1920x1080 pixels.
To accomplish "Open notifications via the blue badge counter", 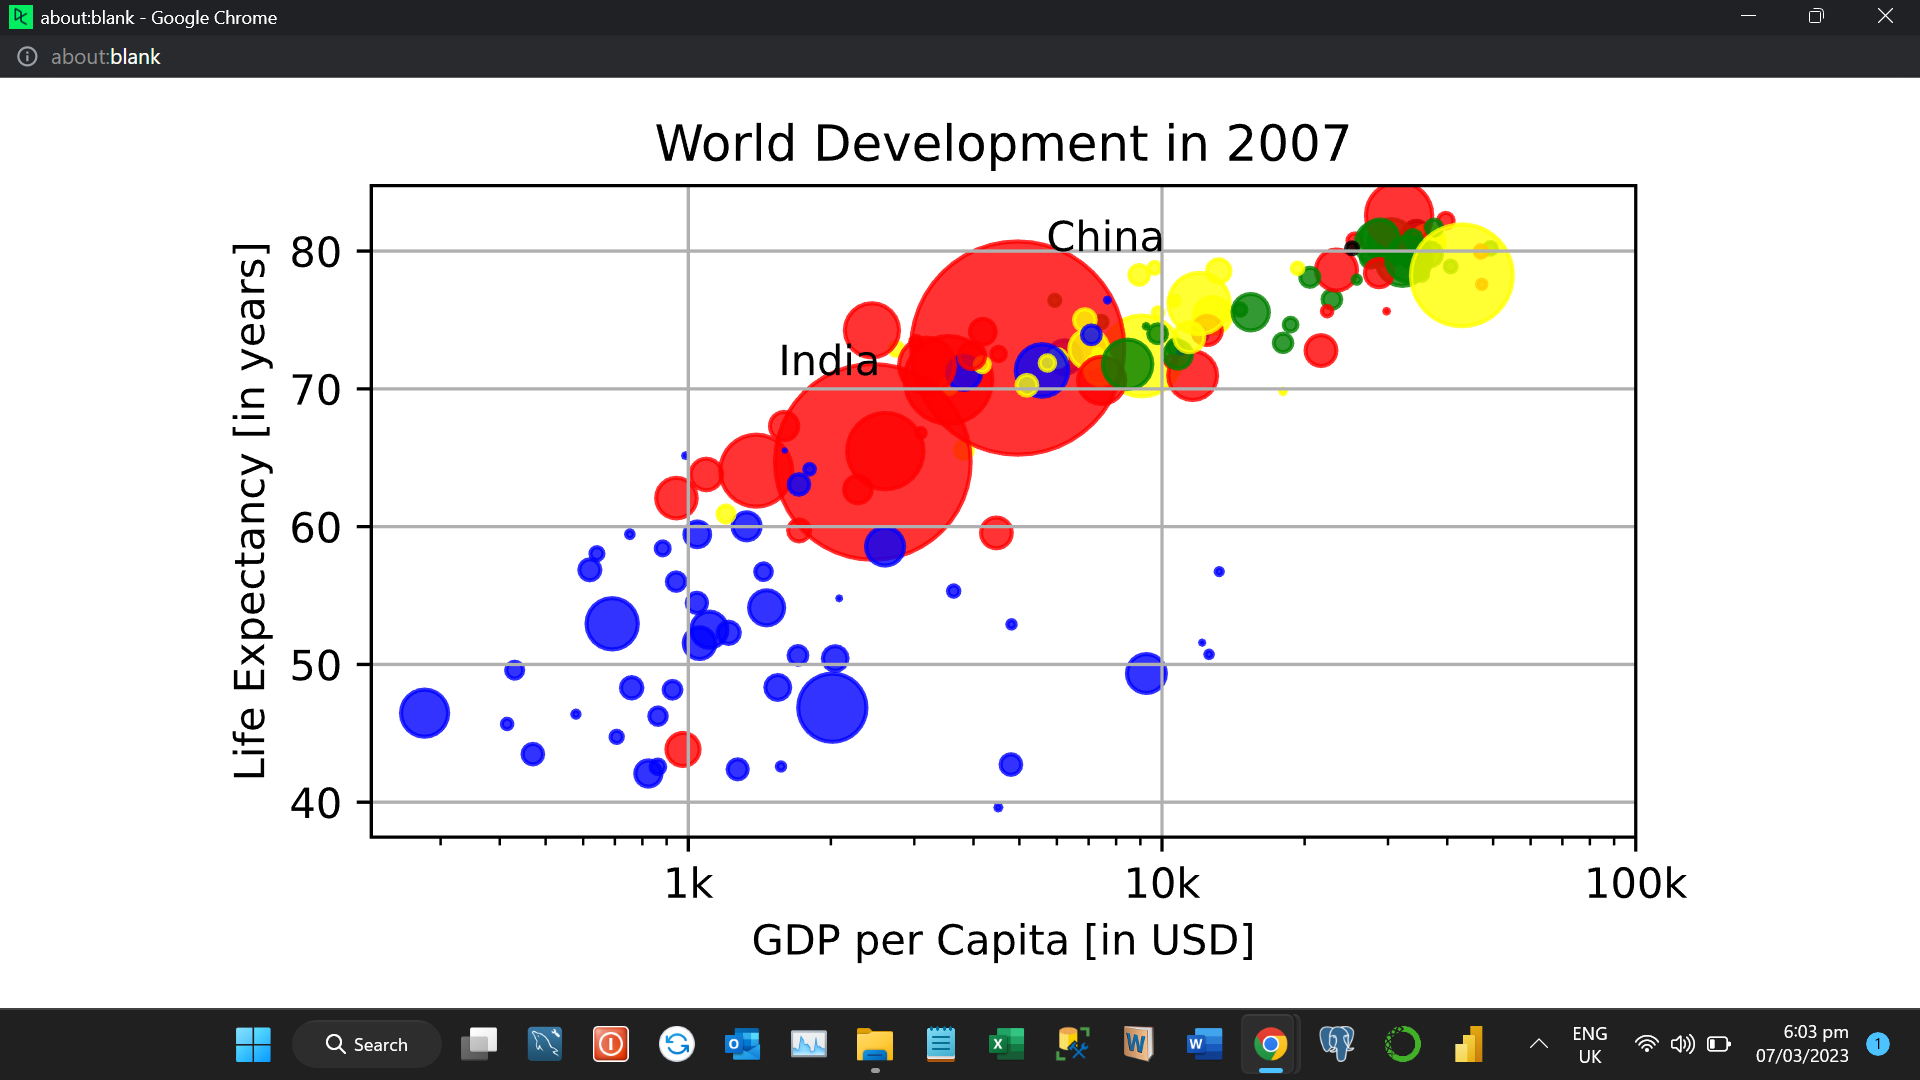I will pyautogui.click(x=1879, y=1043).
